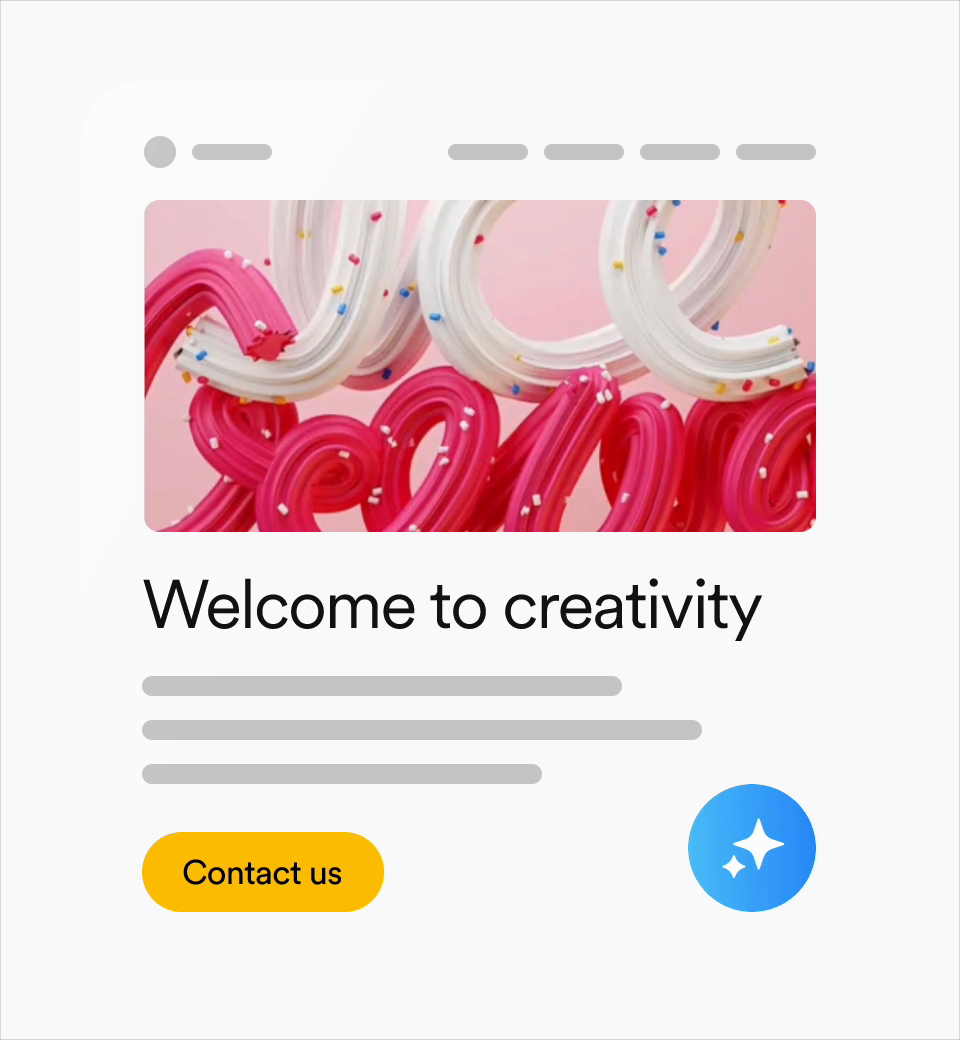Click the word creativity in the heading
The image size is (960, 1040).
click(x=633, y=608)
